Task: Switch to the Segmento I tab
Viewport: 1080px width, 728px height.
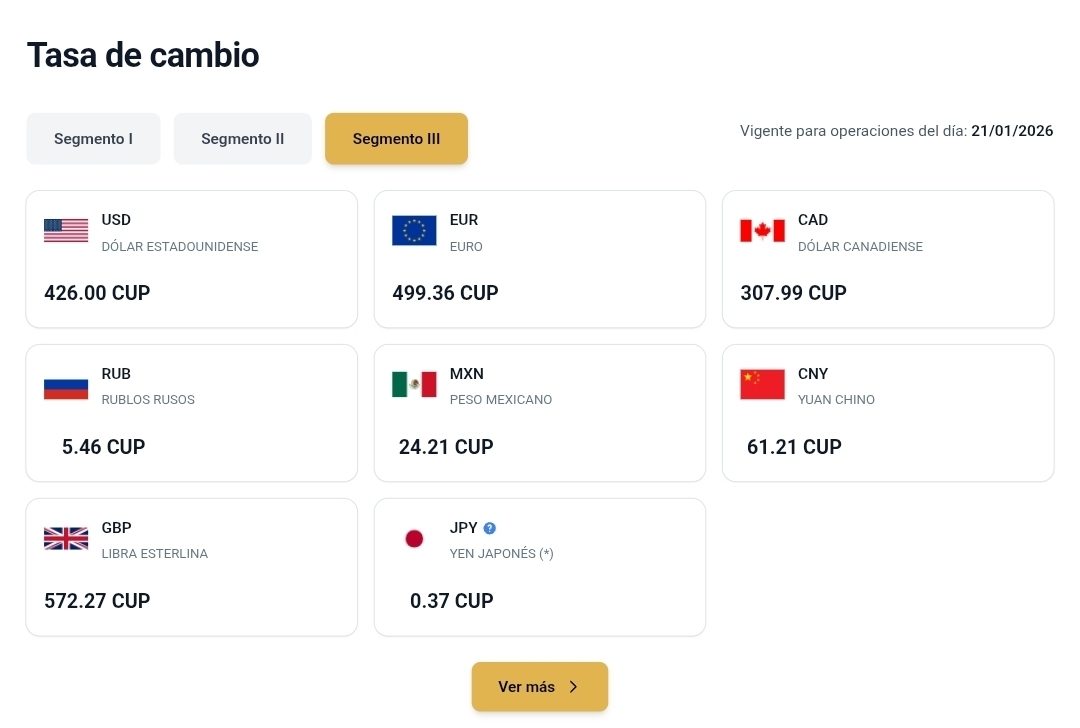Action: [93, 139]
